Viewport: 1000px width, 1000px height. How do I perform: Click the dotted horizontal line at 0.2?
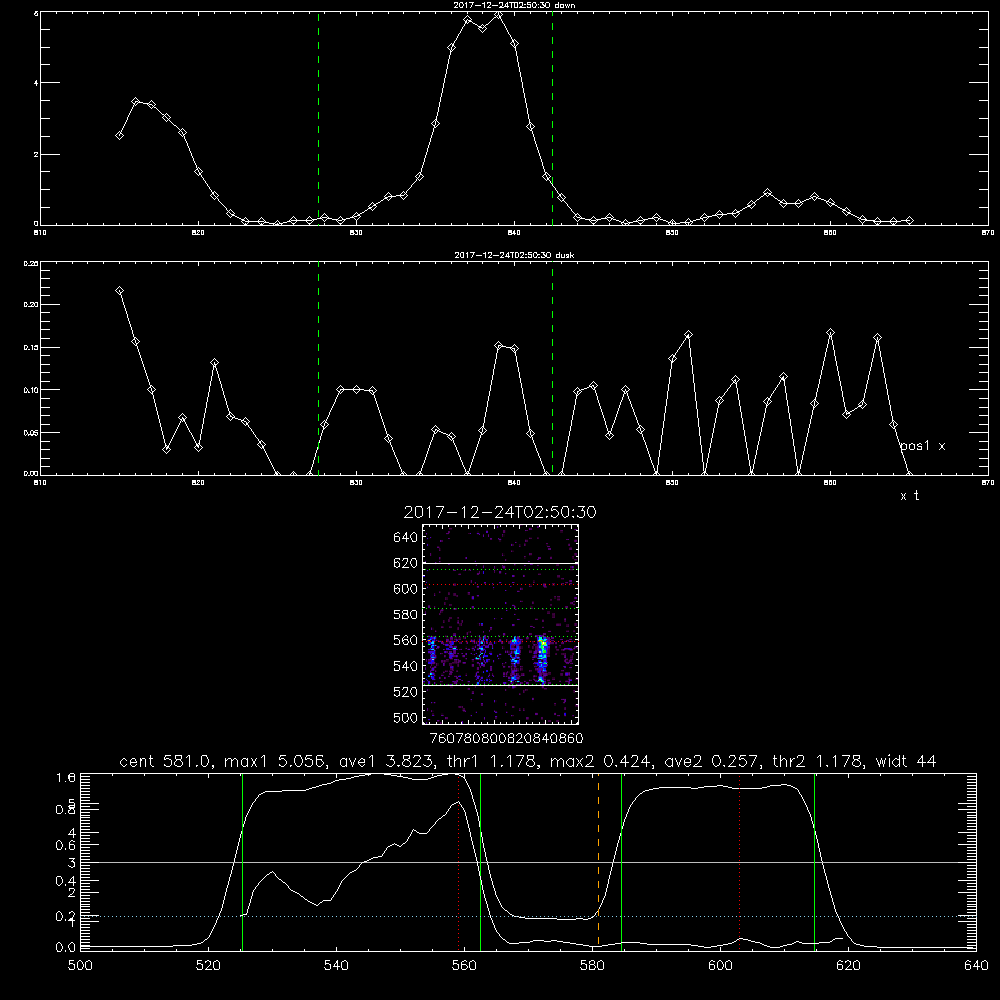(x=528, y=916)
